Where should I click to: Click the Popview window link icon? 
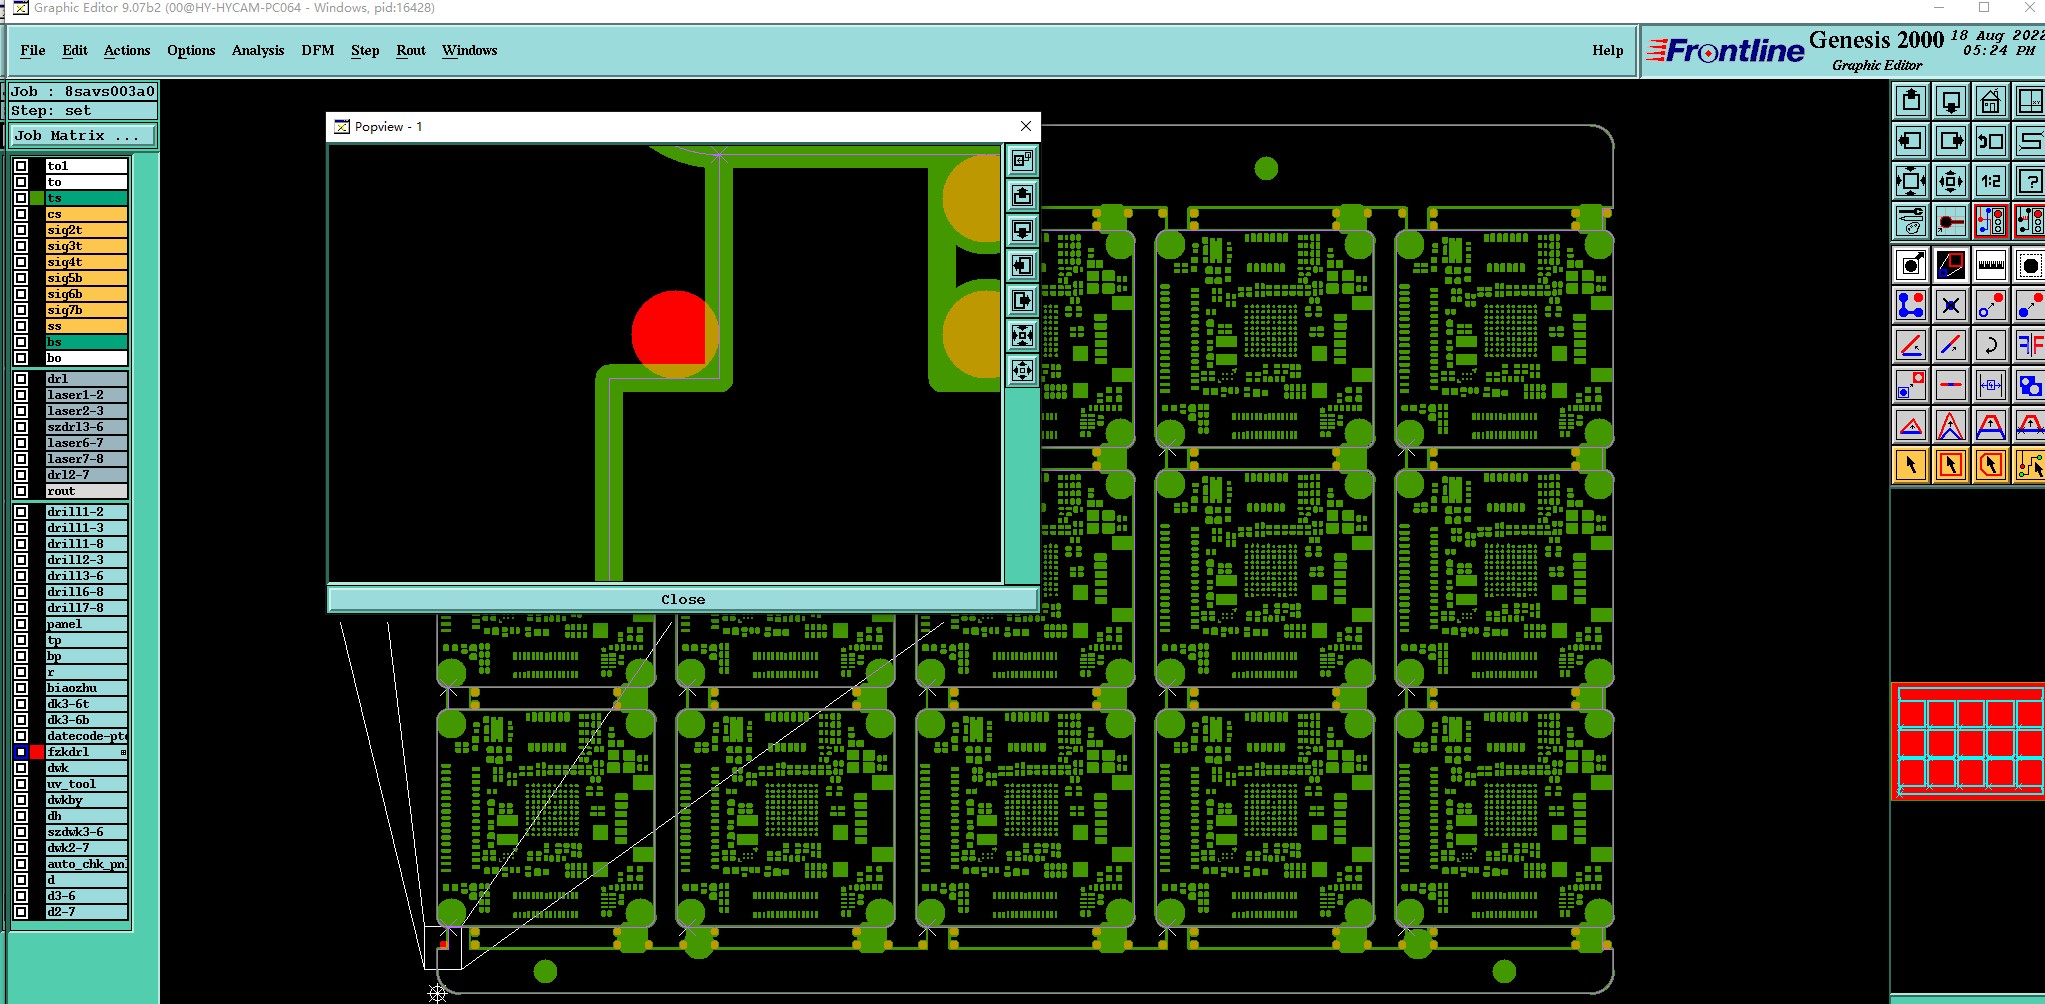click(x=1022, y=160)
